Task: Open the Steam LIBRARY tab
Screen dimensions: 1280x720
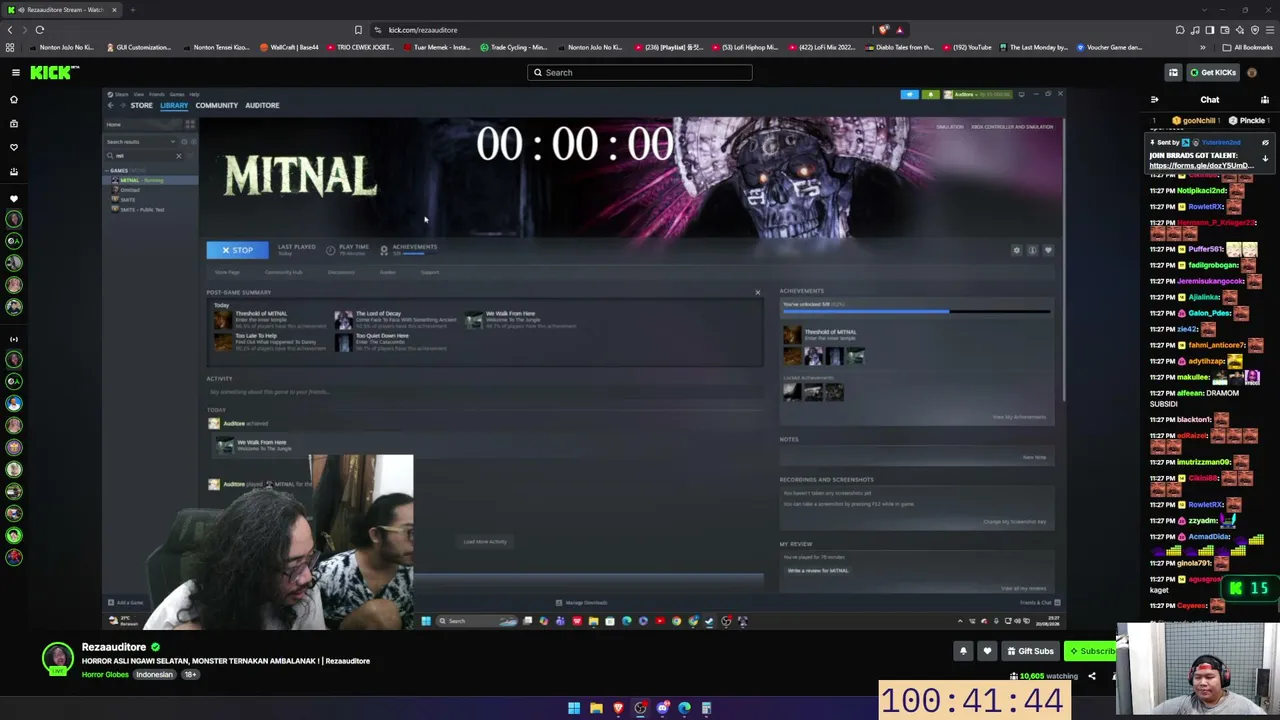Action: point(174,105)
